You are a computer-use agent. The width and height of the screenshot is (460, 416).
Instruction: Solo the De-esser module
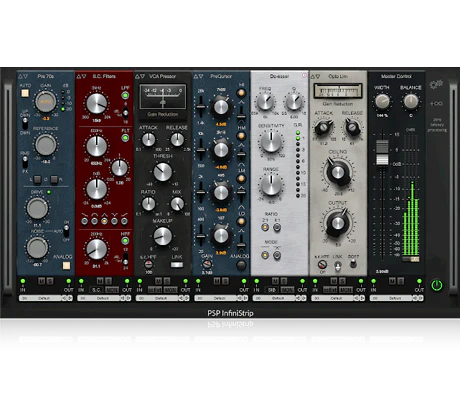(x=284, y=281)
